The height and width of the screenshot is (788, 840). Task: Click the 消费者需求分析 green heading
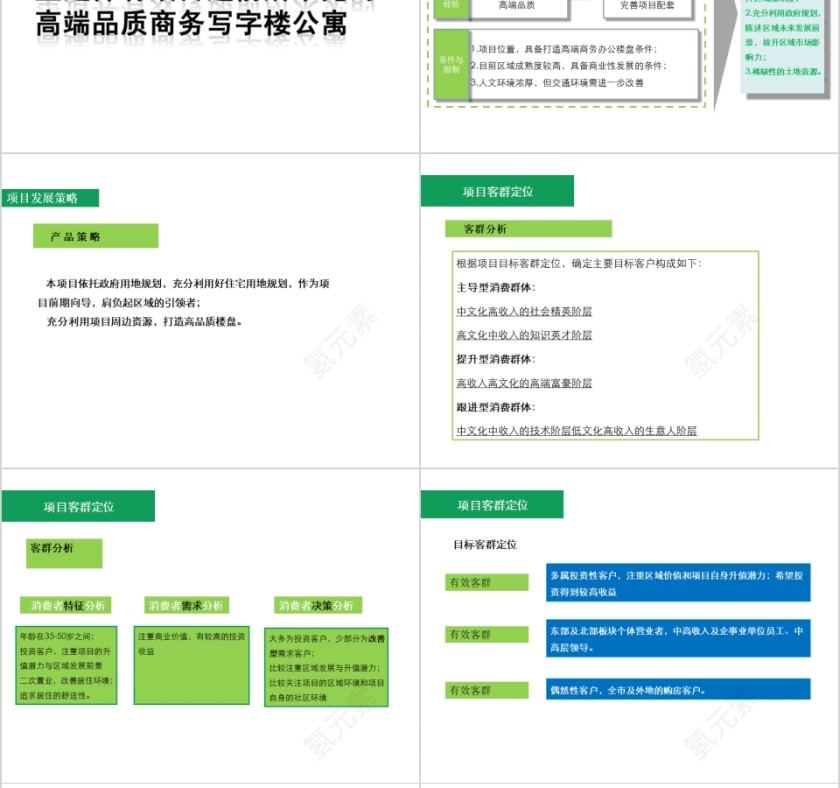click(x=185, y=605)
